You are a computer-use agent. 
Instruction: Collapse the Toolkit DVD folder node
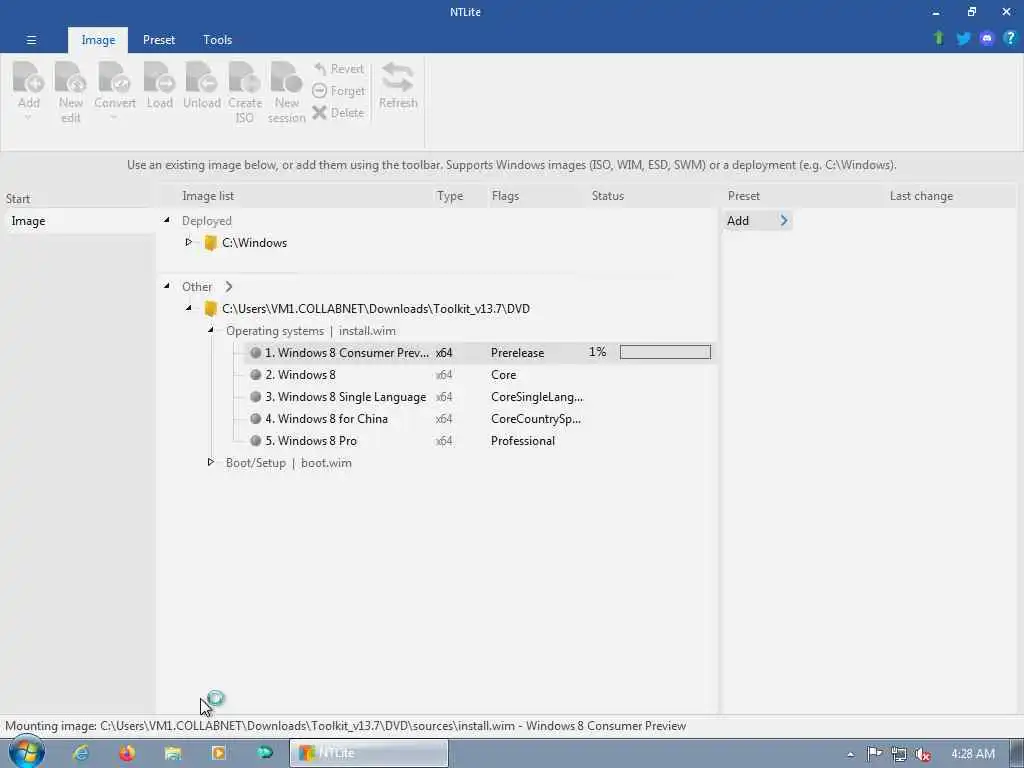click(188, 308)
